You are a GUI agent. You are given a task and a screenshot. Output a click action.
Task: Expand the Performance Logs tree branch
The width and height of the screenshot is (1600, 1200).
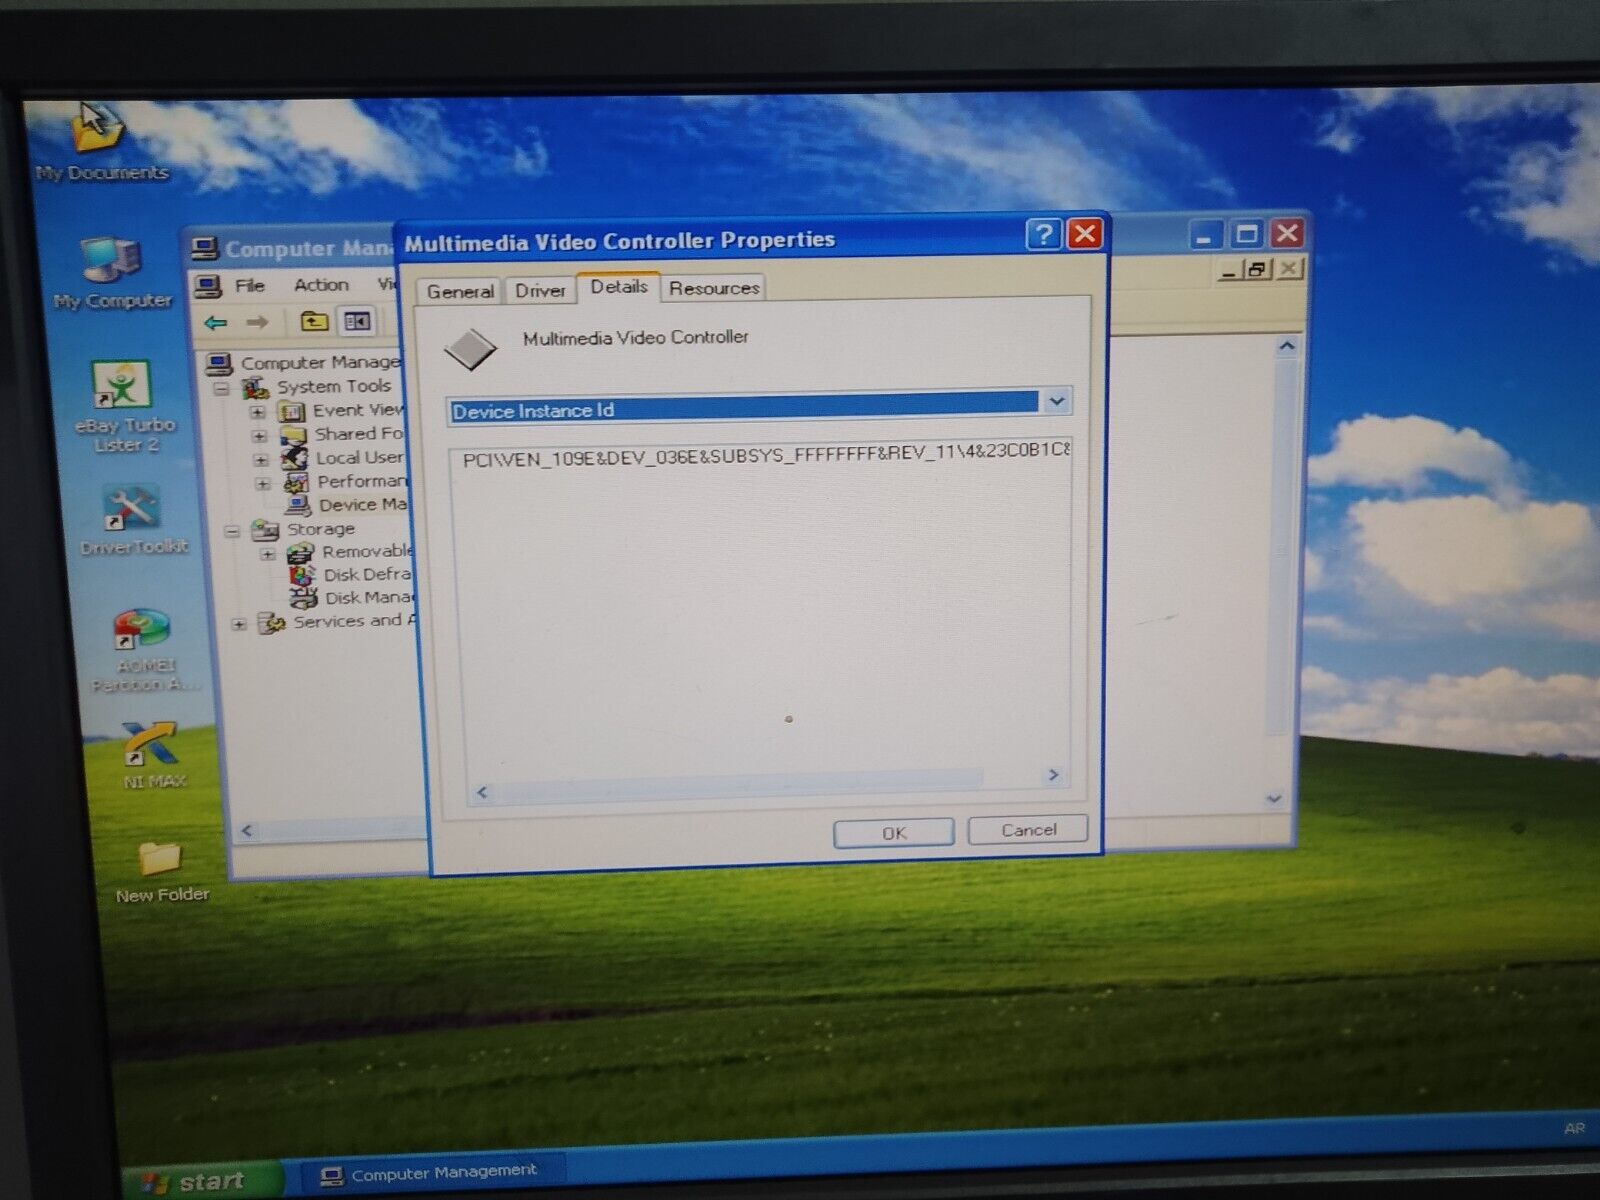point(263,484)
